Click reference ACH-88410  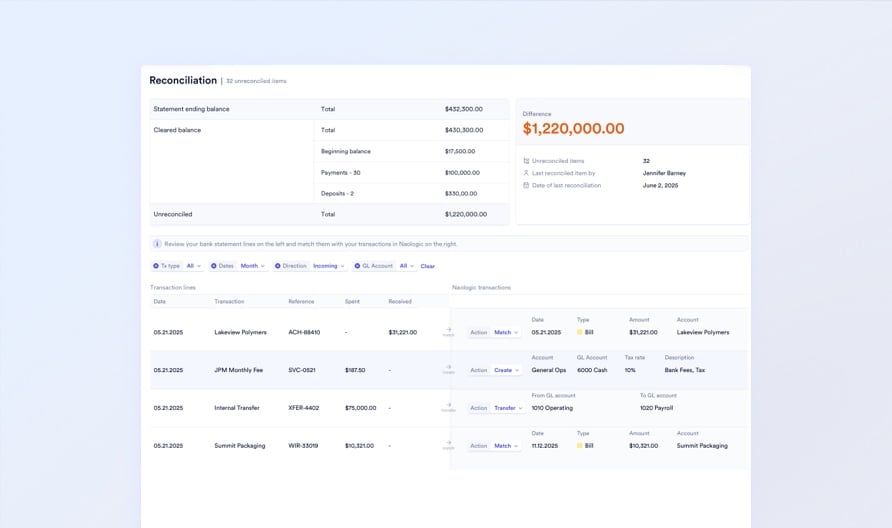coord(304,332)
